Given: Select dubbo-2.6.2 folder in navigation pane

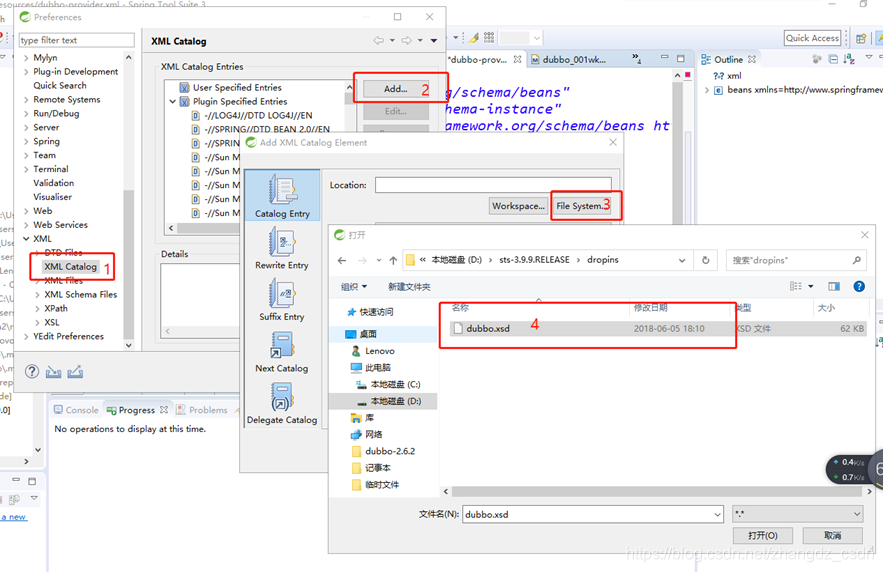Looking at the screenshot, I should (x=390, y=451).
